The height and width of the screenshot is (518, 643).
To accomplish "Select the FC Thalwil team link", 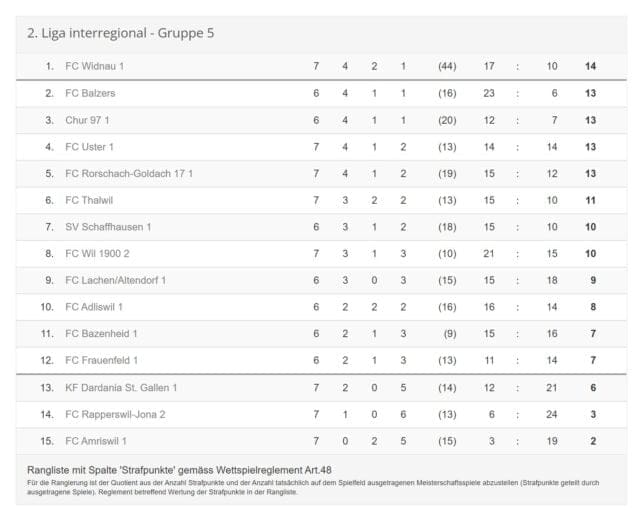I will point(89,200).
